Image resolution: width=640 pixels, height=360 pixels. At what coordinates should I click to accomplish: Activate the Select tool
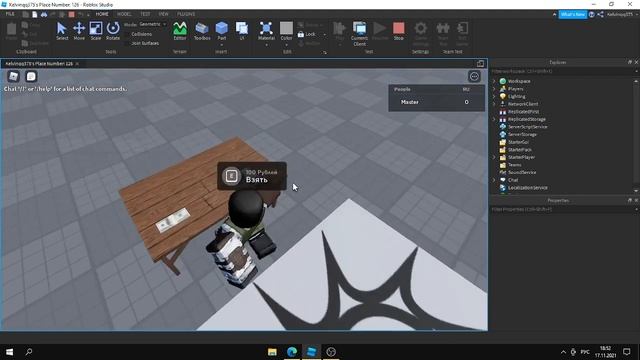pos(62,31)
